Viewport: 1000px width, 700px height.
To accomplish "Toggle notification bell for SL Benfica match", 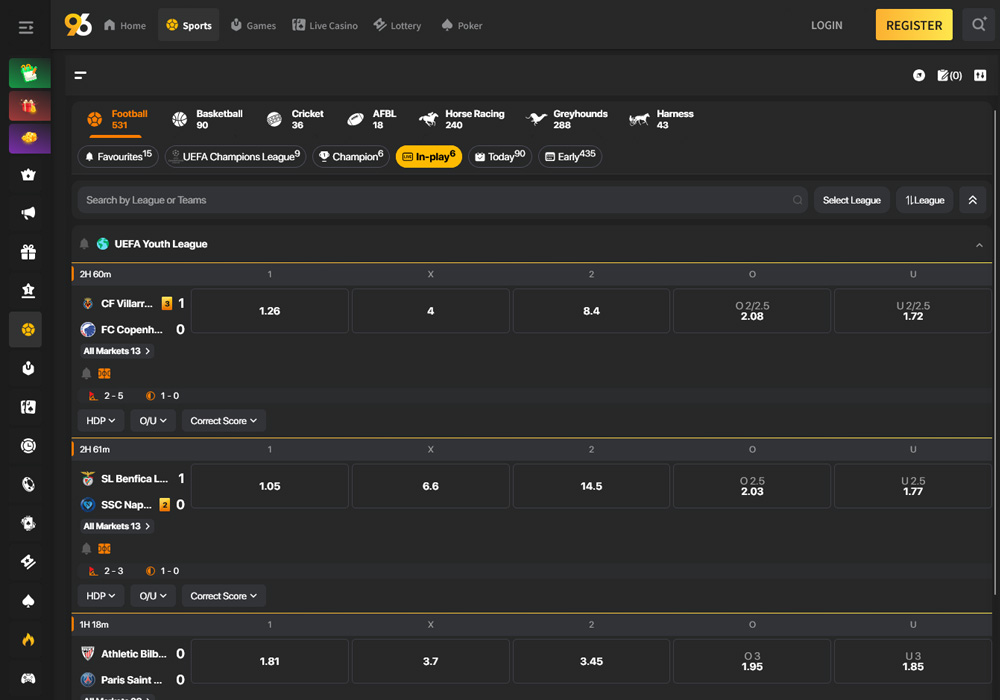I will coord(86,548).
